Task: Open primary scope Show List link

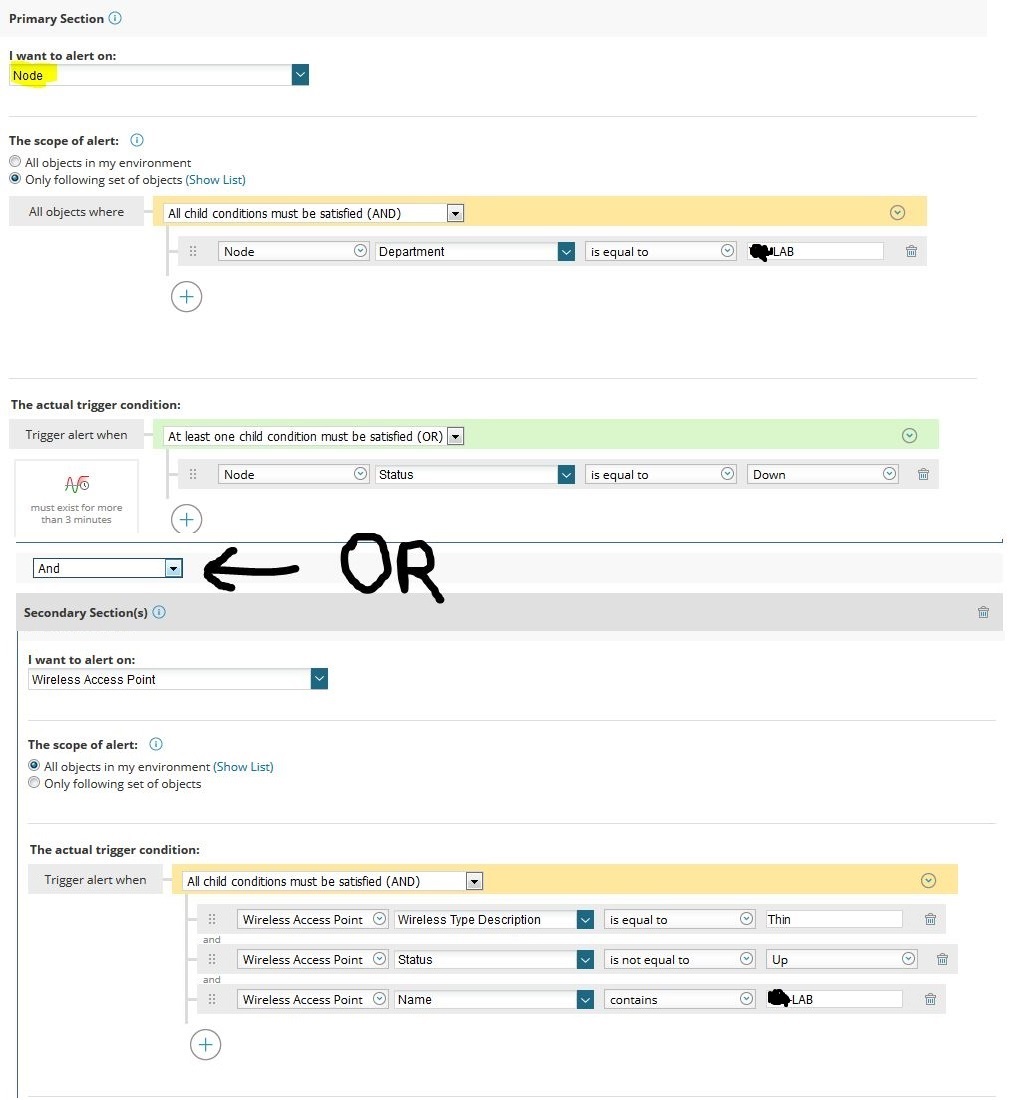Action: coord(215,180)
